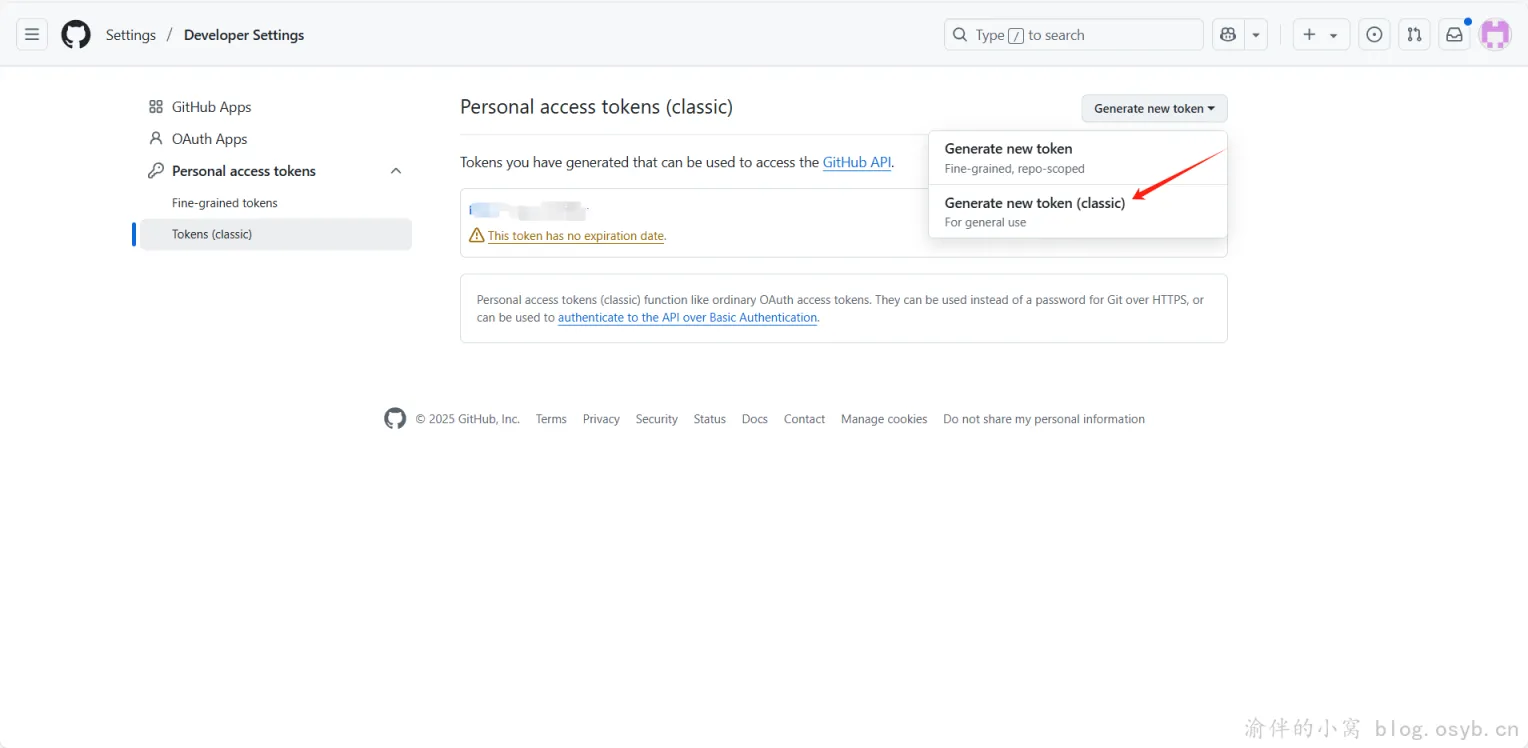Click the GitHub logo in header

(76, 35)
